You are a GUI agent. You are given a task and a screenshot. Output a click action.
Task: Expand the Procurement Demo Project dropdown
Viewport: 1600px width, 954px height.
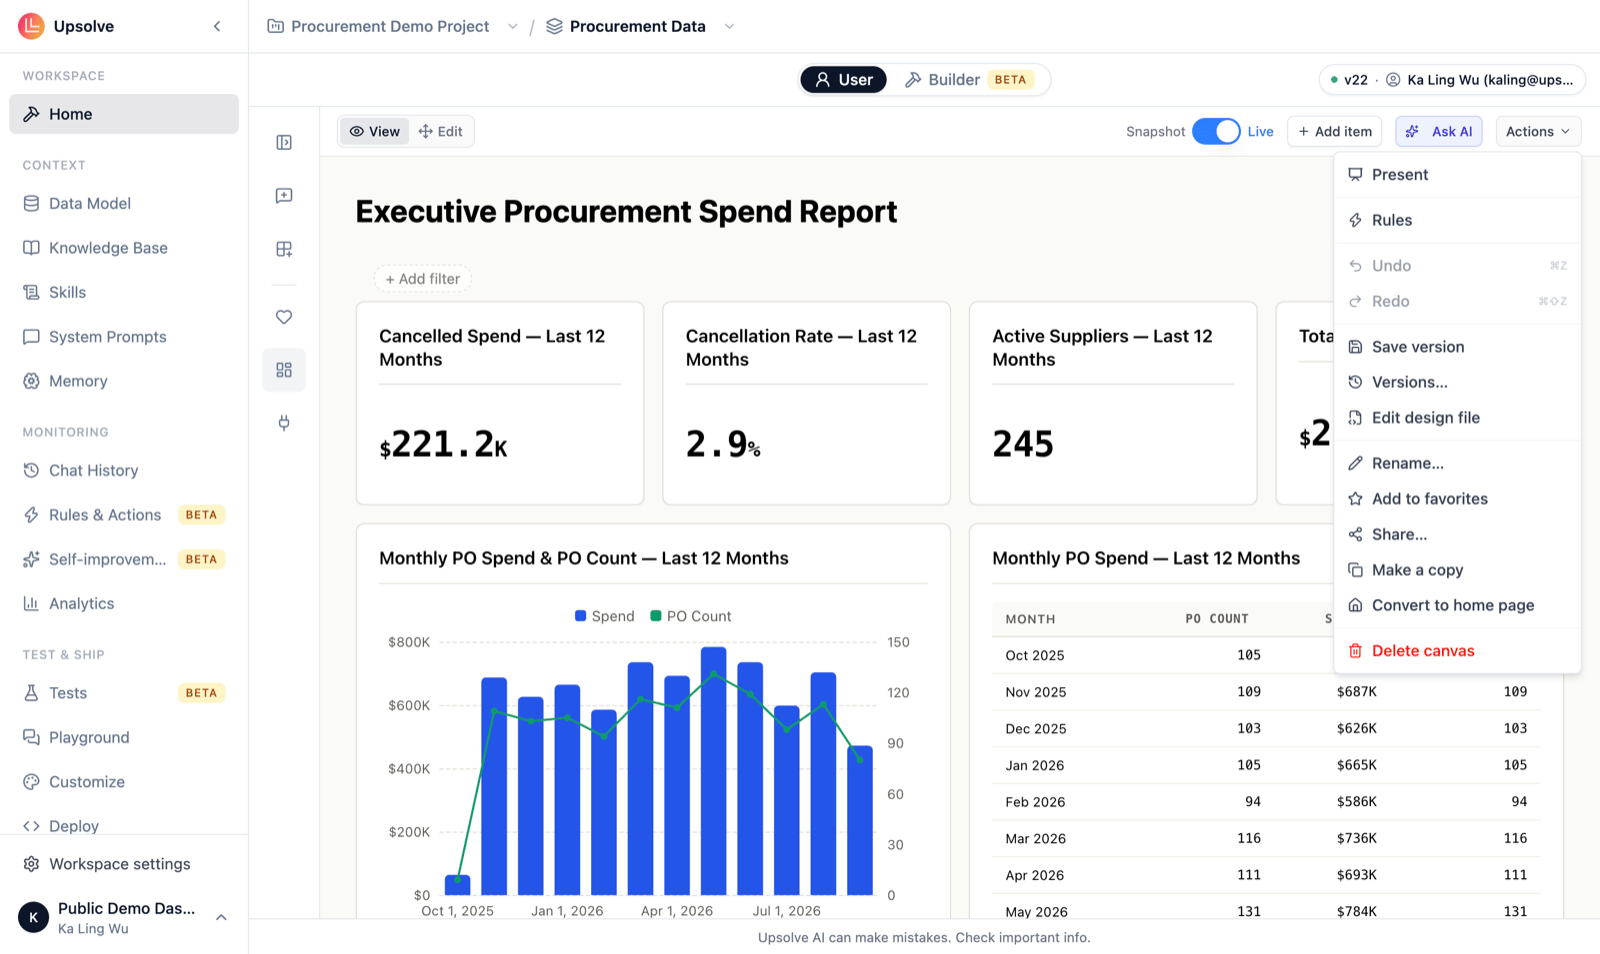point(513,27)
